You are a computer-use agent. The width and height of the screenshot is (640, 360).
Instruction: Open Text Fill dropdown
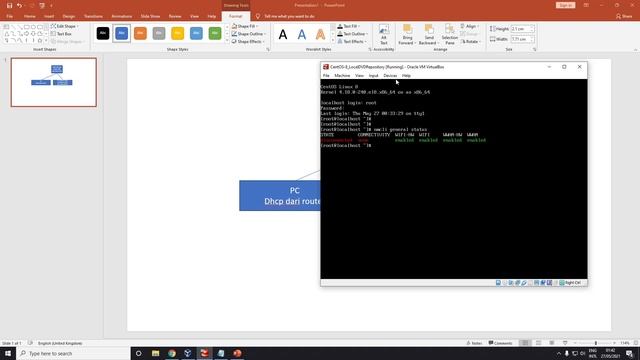click(349, 26)
